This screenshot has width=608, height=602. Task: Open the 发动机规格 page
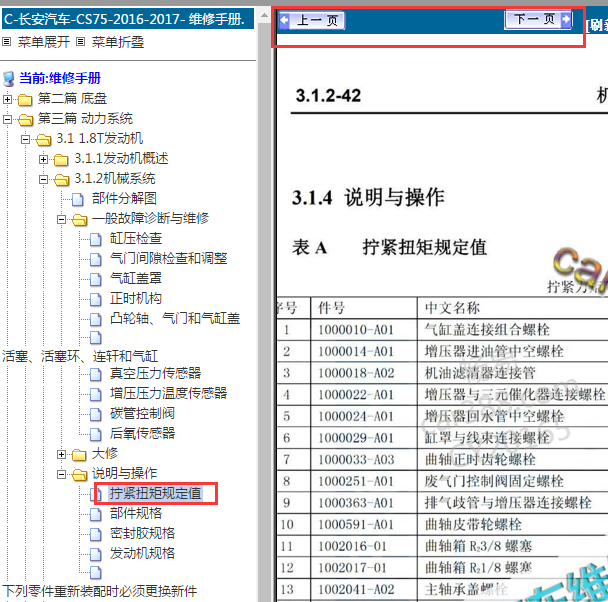[x=142, y=553]
